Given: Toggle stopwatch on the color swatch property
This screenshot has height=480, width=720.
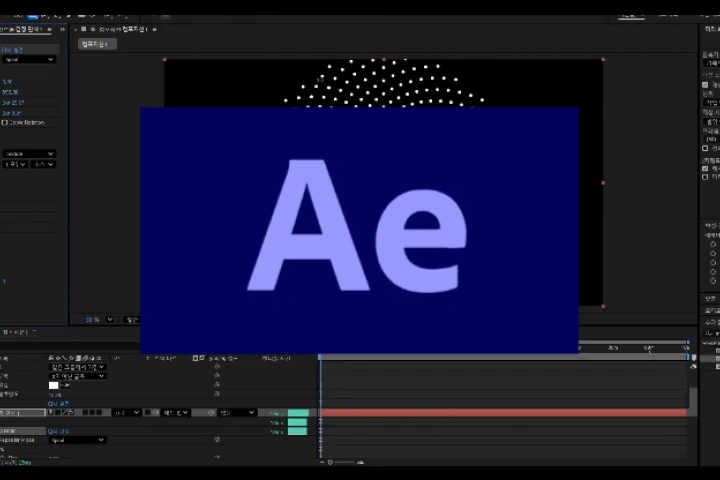Looking at the screenshot, I should pos(217,385).
